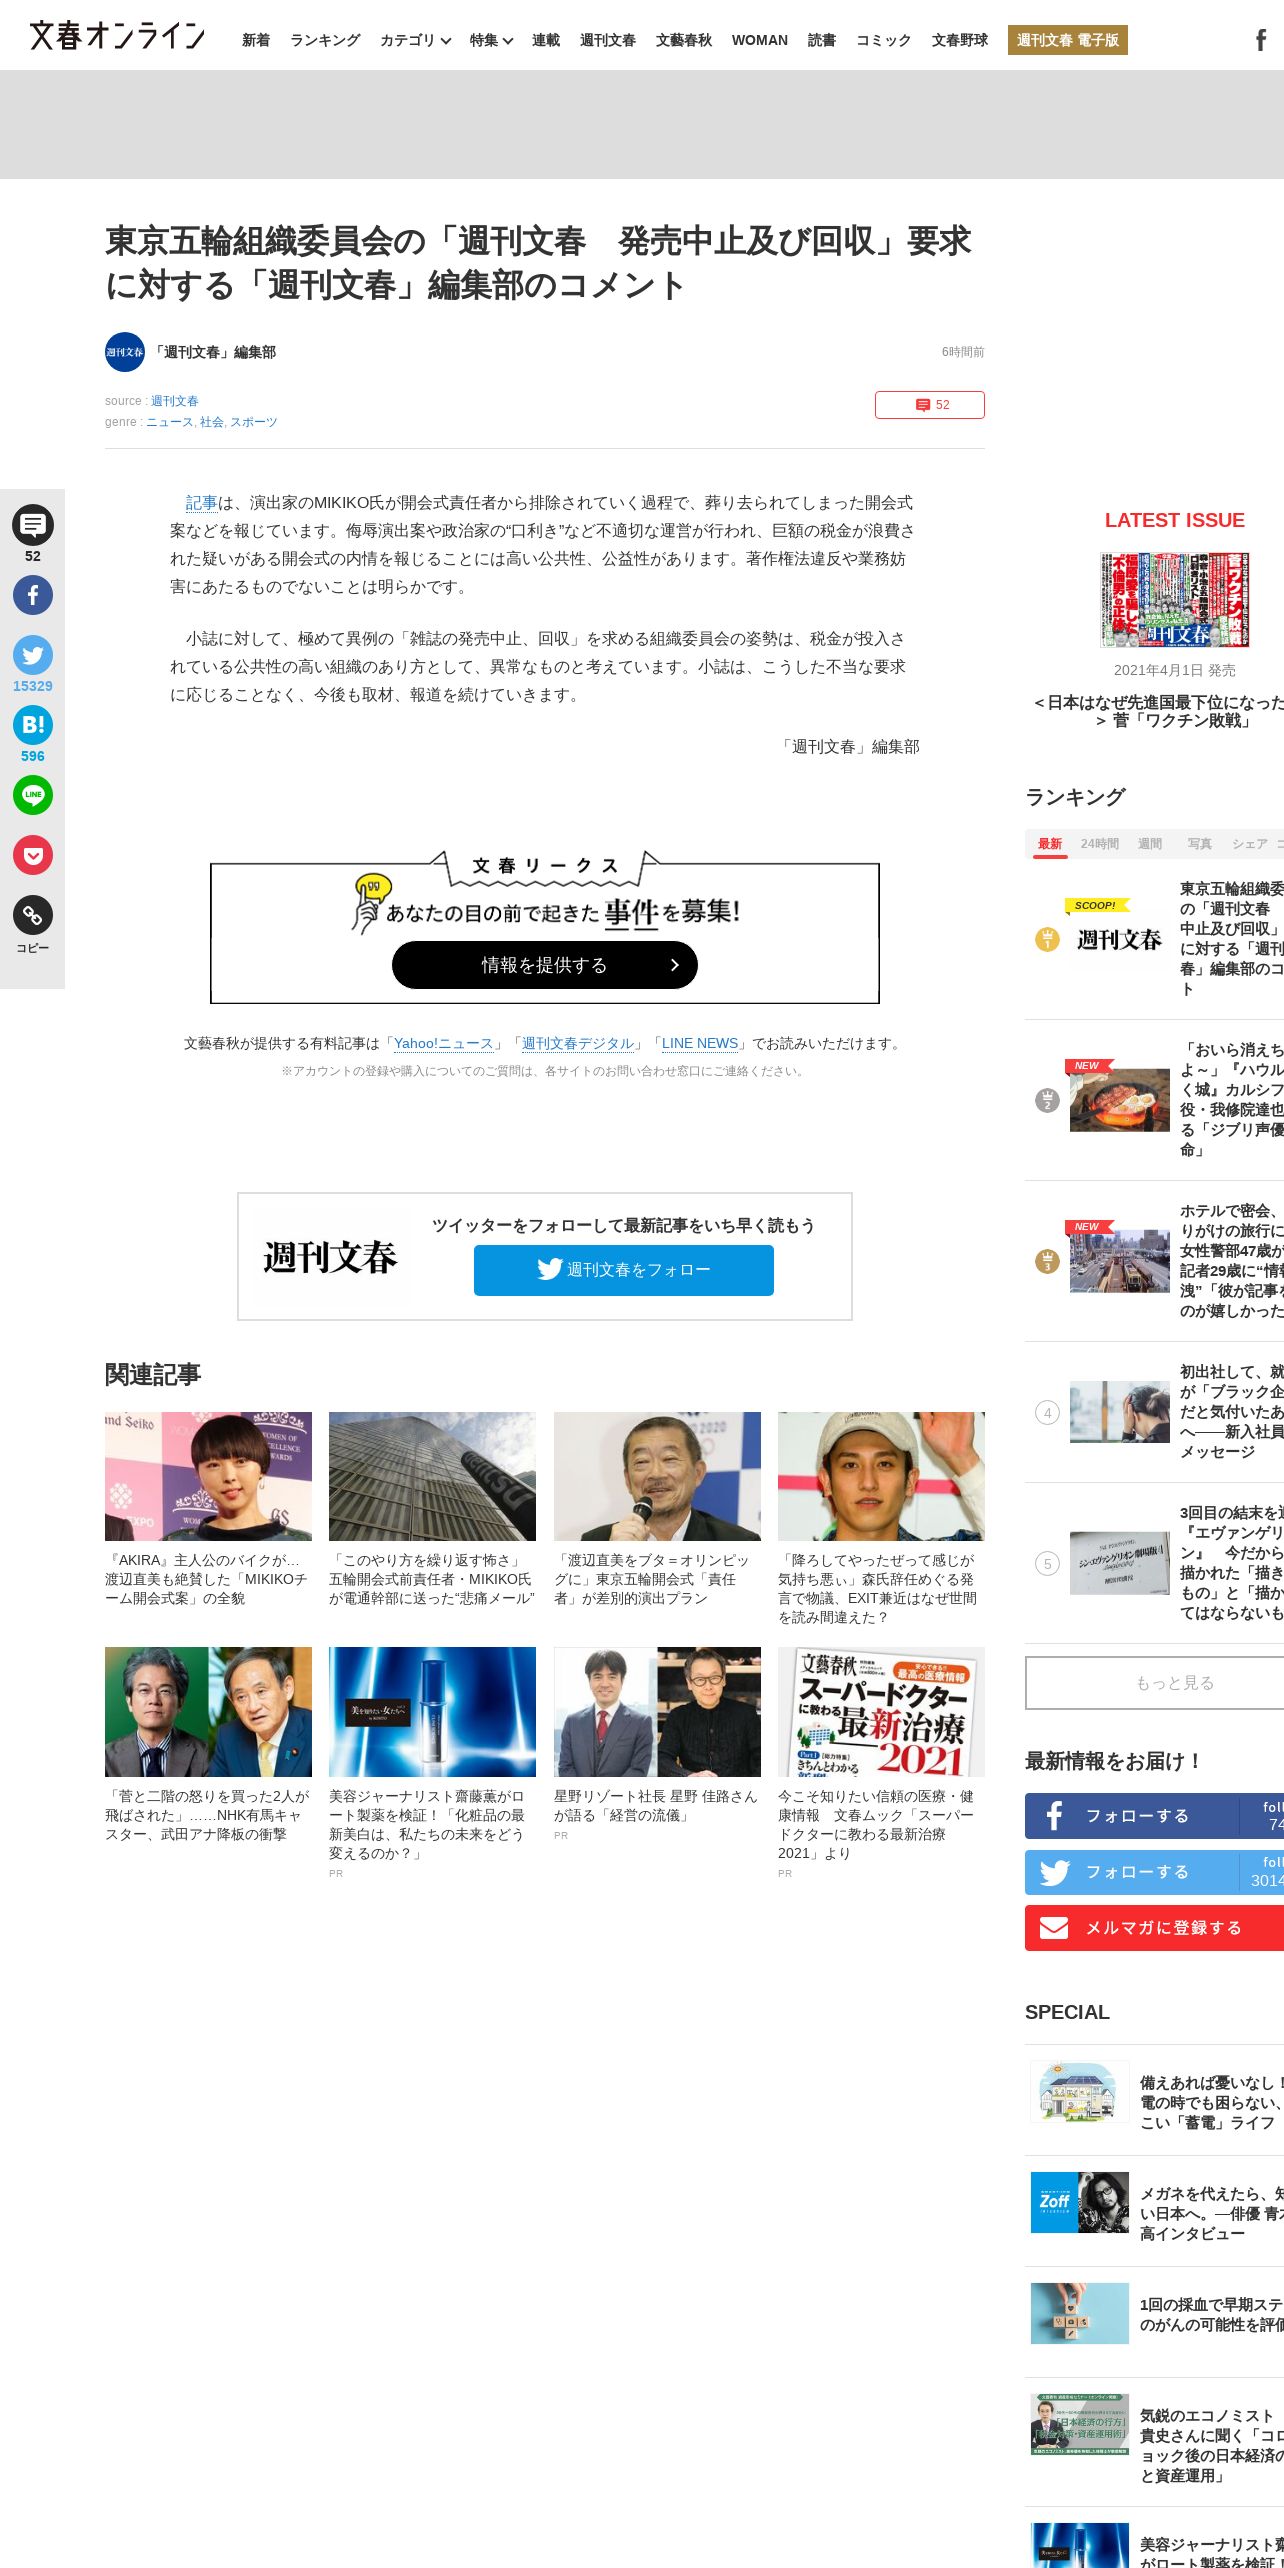Open rank 3 hotel secret meeting article

coord(1155,1261)
